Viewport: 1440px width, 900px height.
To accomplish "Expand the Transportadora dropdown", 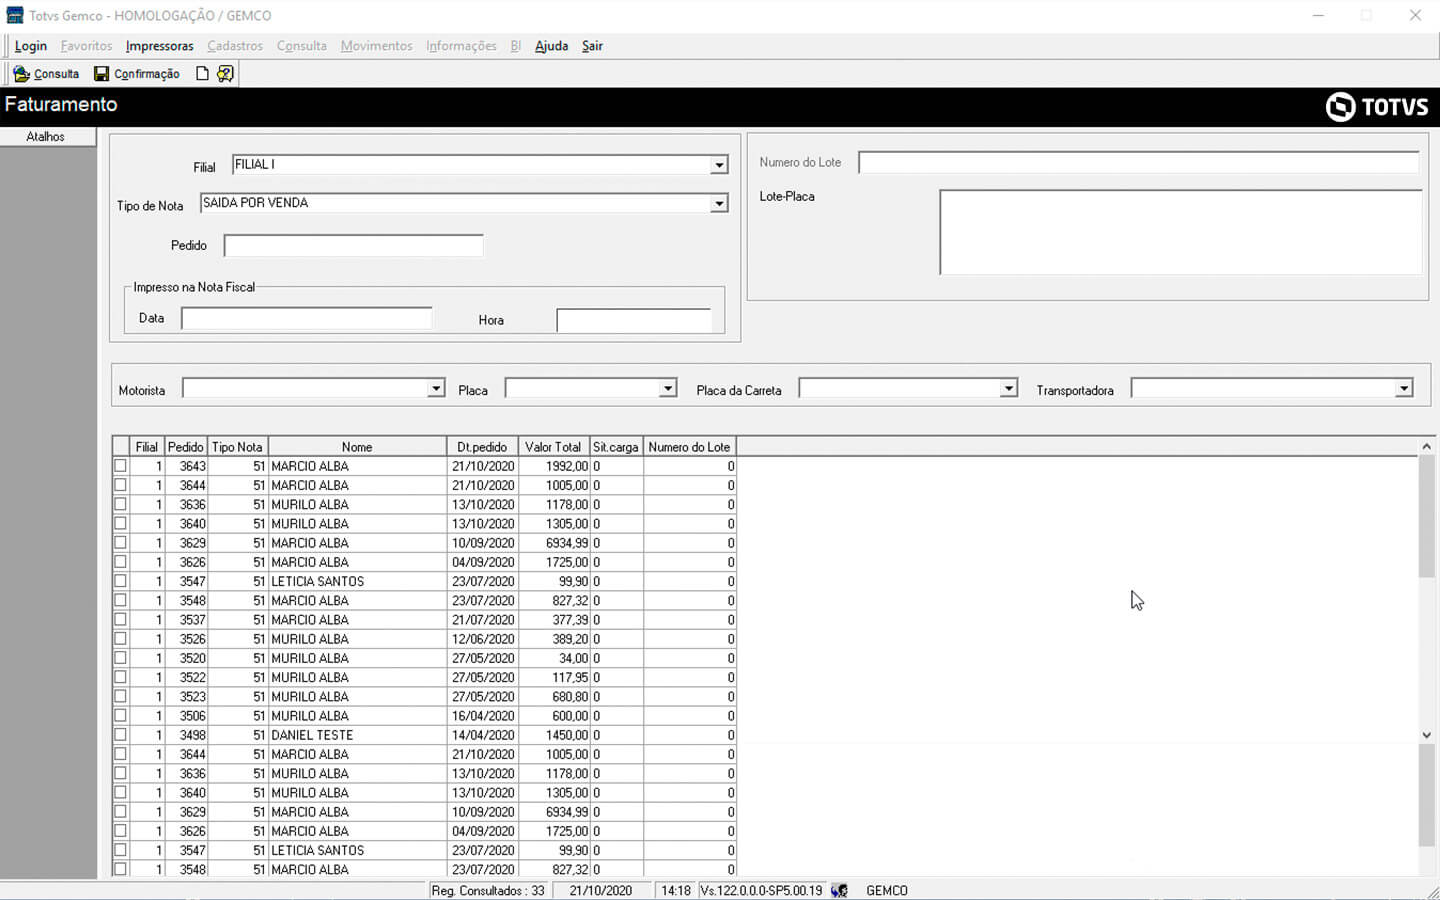I will (1404, 389).
